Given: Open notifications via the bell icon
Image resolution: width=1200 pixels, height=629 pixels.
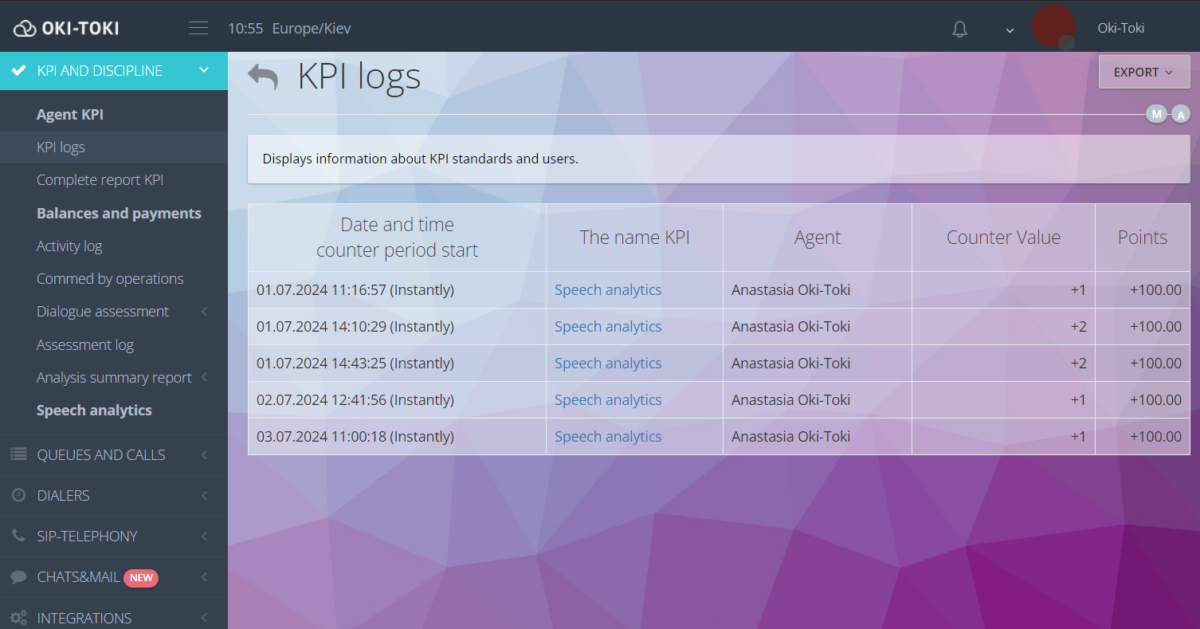Looking at the screenshot, I should click(x=959, y=28).
